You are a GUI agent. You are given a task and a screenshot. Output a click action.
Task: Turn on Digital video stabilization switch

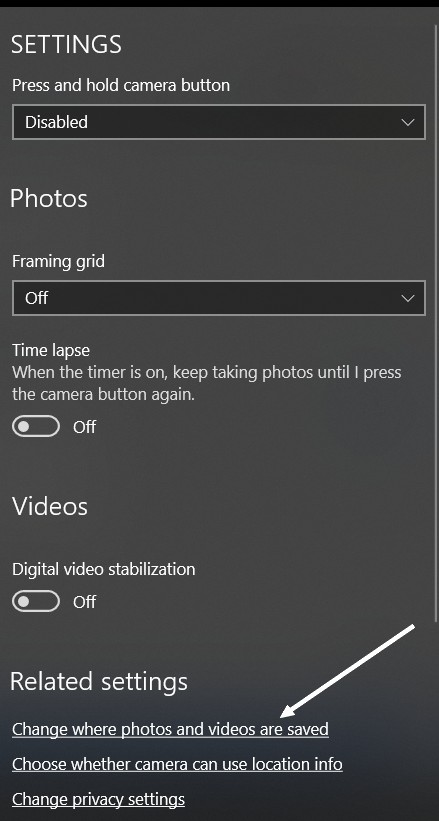pyautogui.click(x=36, y=601)
